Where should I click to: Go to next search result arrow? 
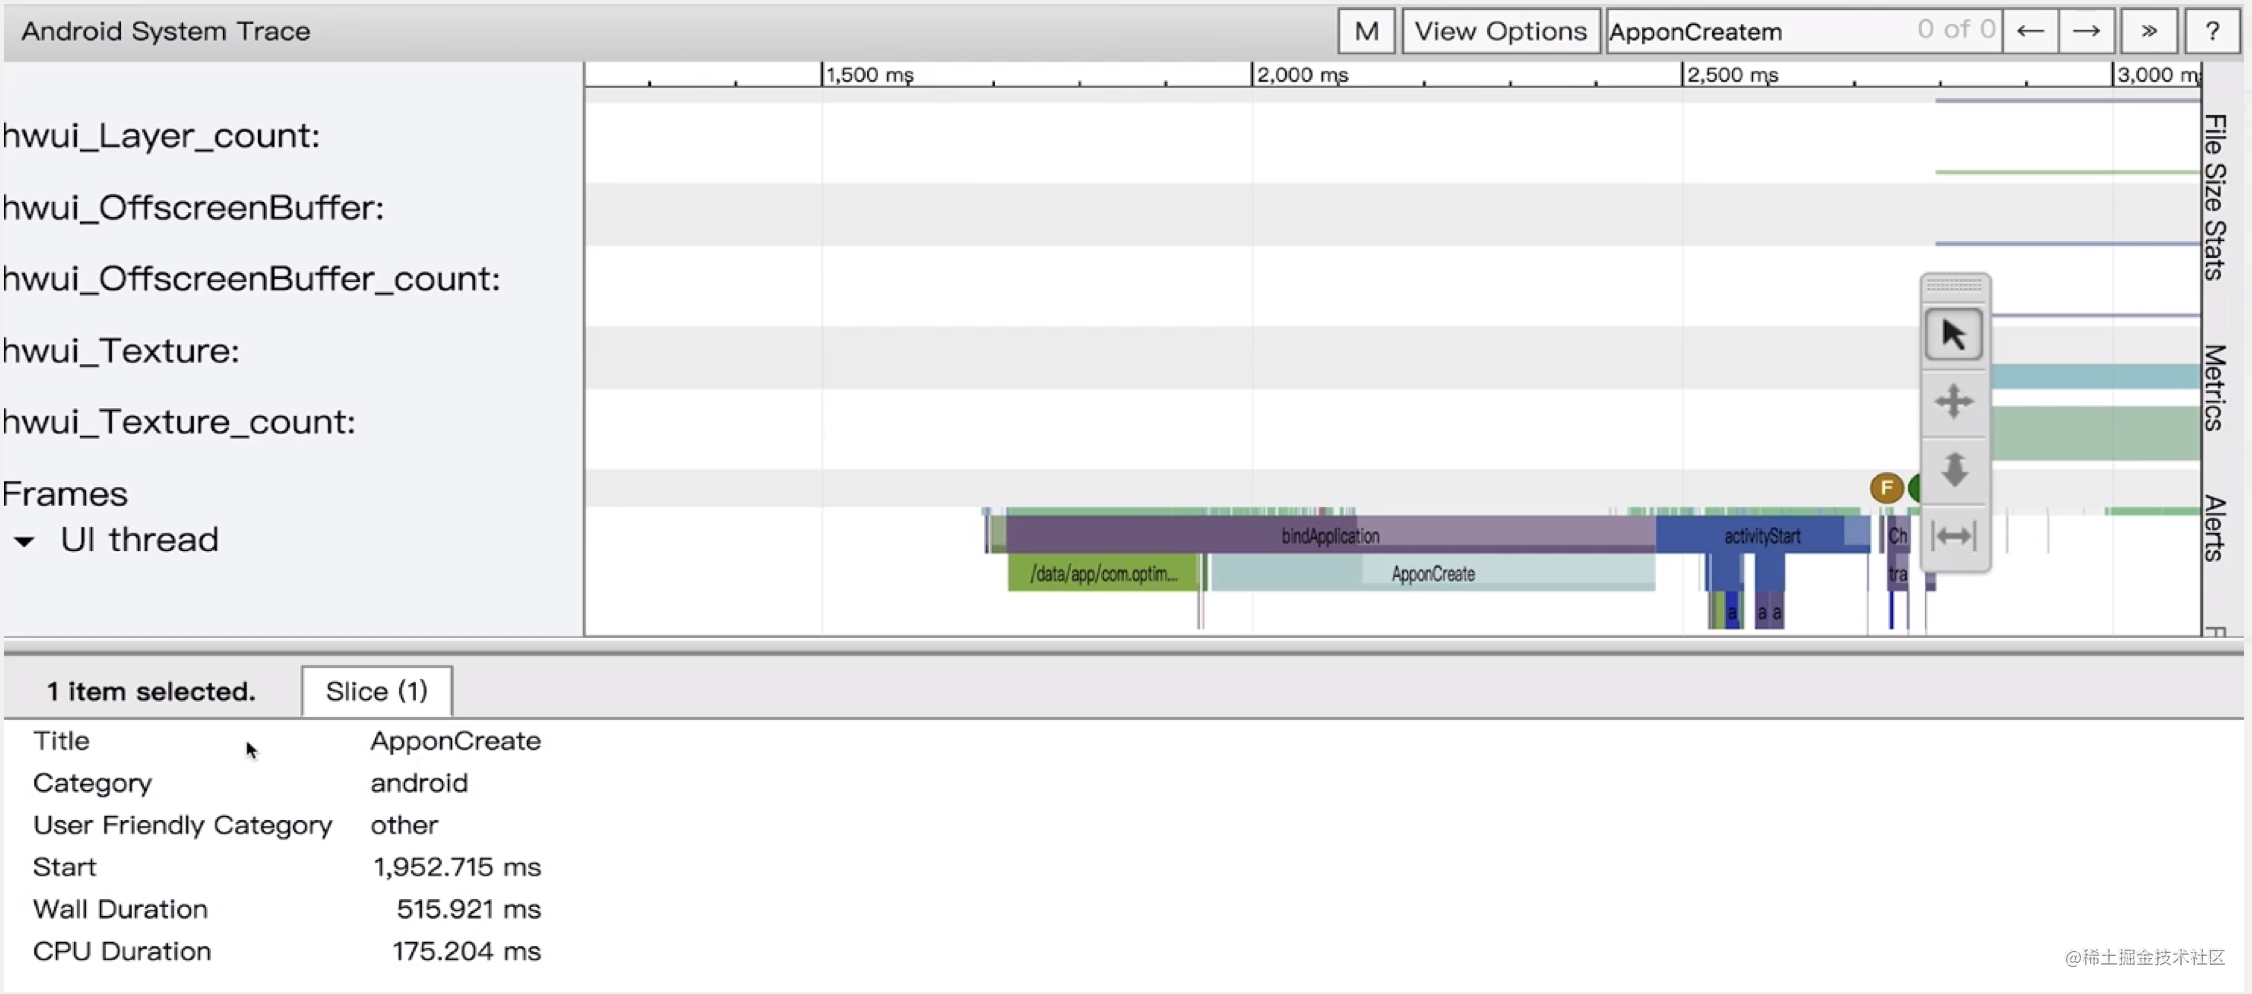(x=2086, y=31)
